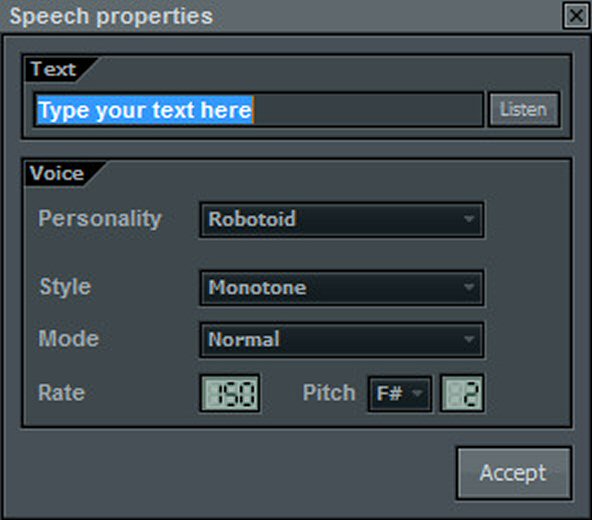Click the arrow on the Robotoid combo box
Viewport: 592px width, 520px height.
[469, 219]
